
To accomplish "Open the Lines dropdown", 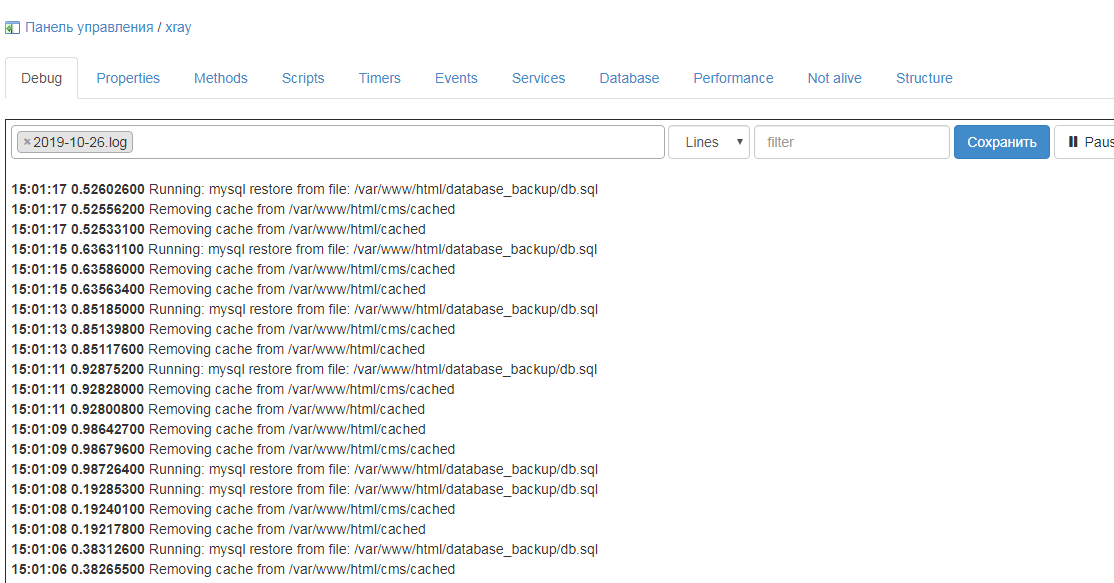I will 709,142.
